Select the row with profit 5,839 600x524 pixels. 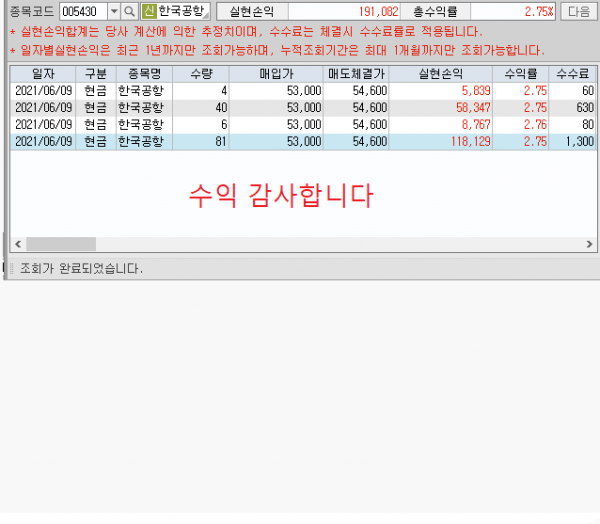pyautogui.click(x=303, y=91)
